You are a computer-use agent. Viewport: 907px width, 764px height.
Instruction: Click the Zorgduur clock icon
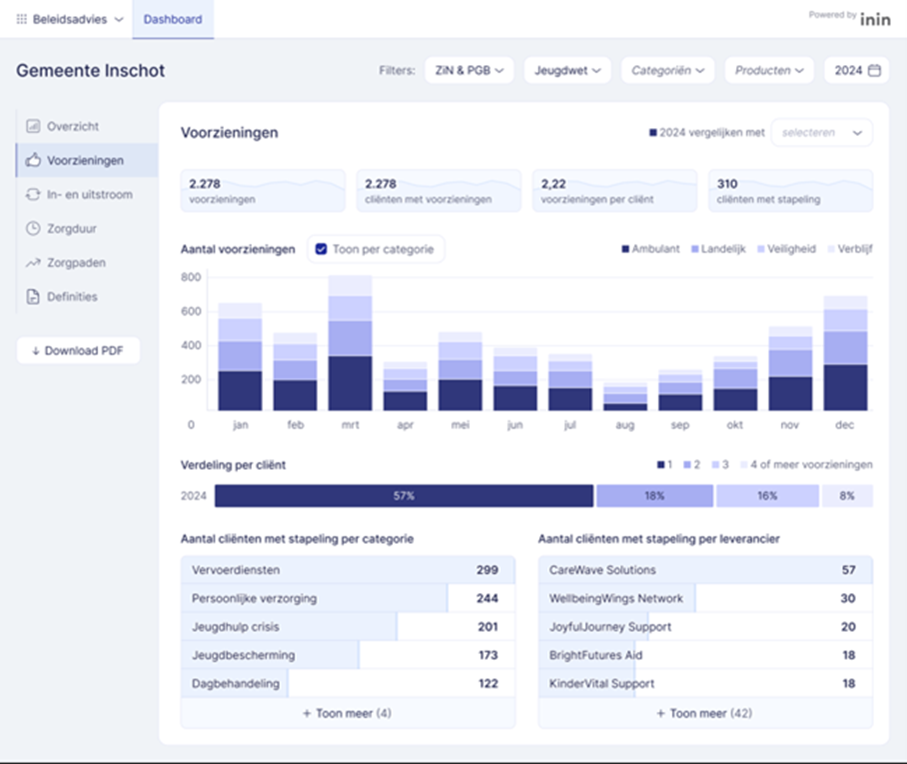pyautogui.click(x=33, y=229)
